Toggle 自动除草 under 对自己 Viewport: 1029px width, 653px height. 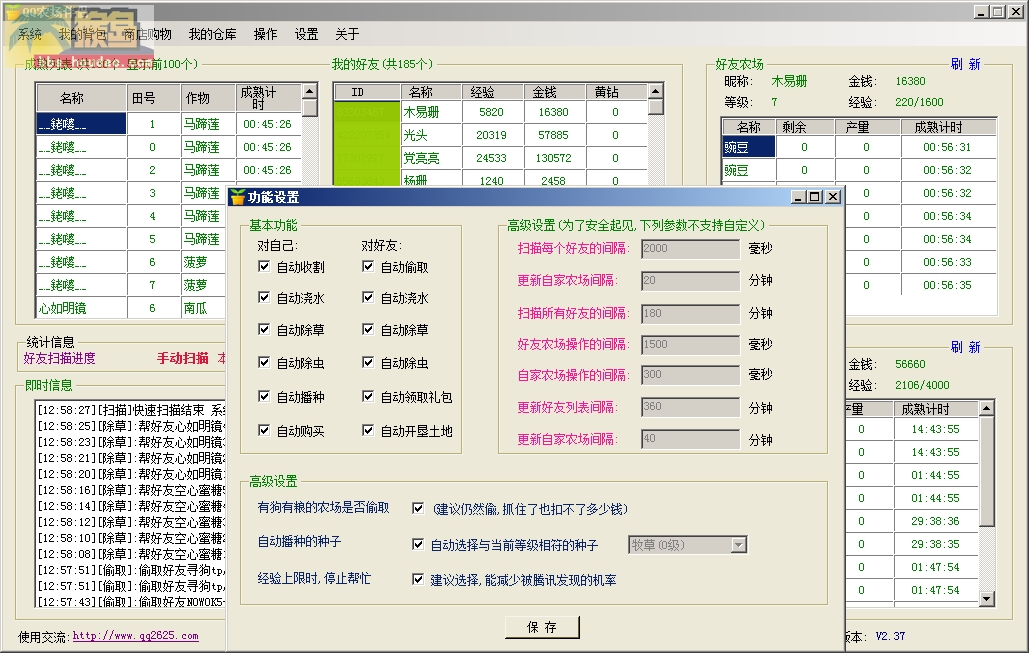[x=264, y=329]
